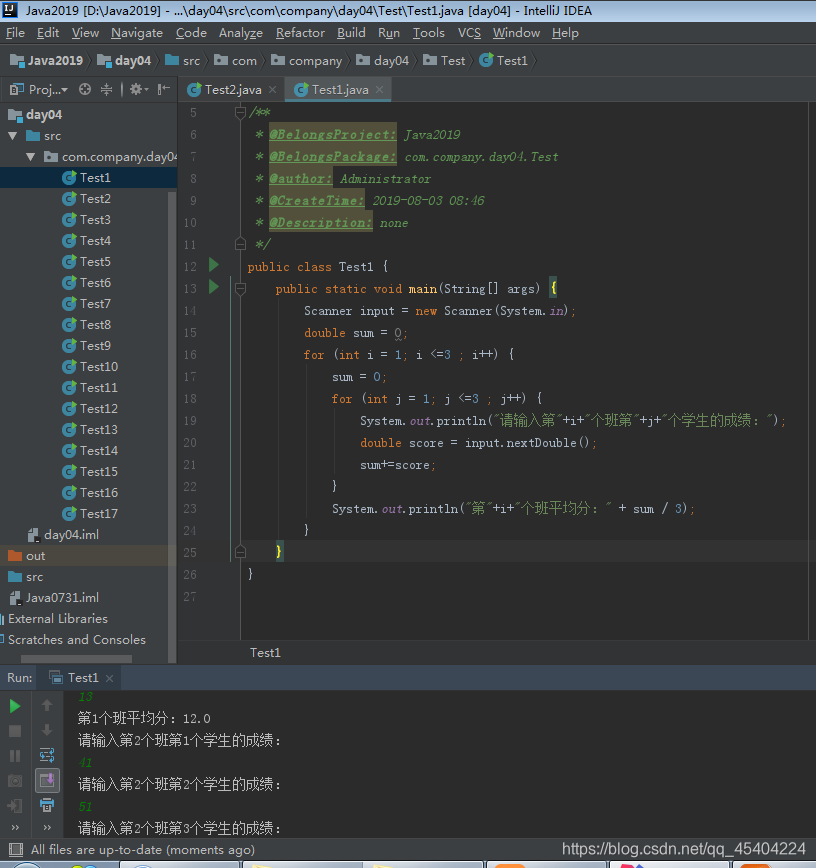The image size is (816, 868).
Task: Switch to the Test2.java editor tab
Action: pos(233,90)
